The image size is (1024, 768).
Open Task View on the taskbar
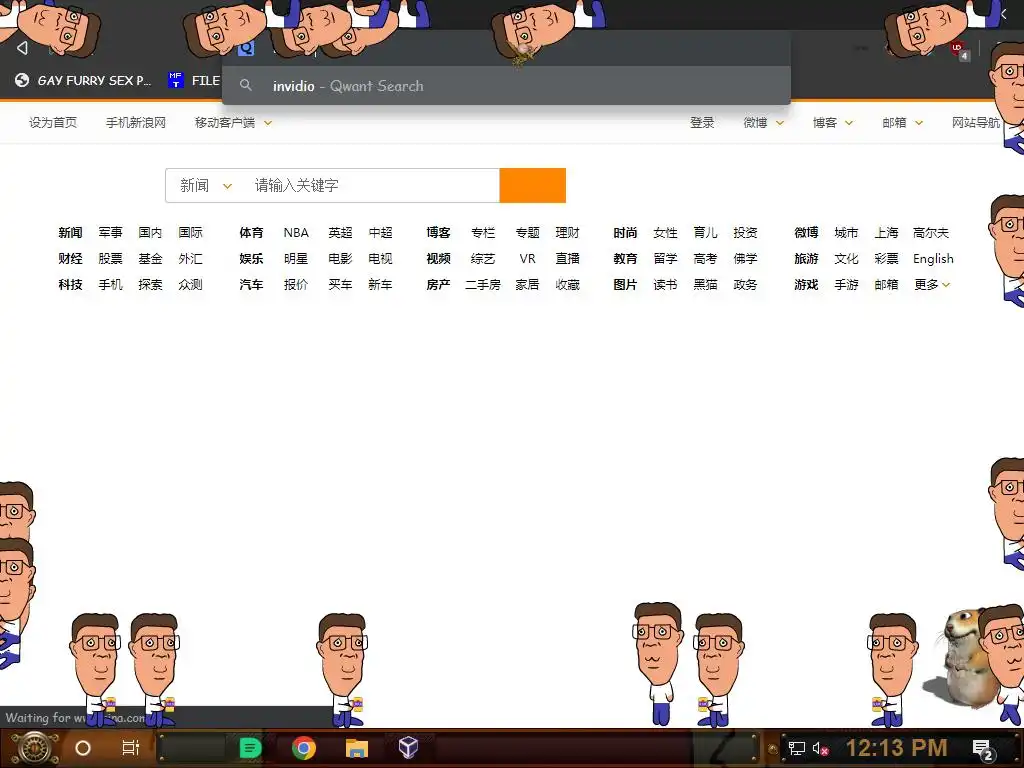click(x=131, y=748)
